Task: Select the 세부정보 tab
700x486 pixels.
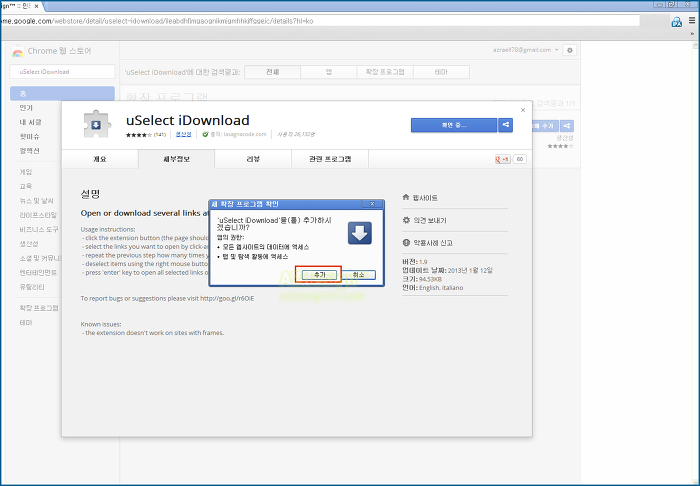Action: pos(176,159)
